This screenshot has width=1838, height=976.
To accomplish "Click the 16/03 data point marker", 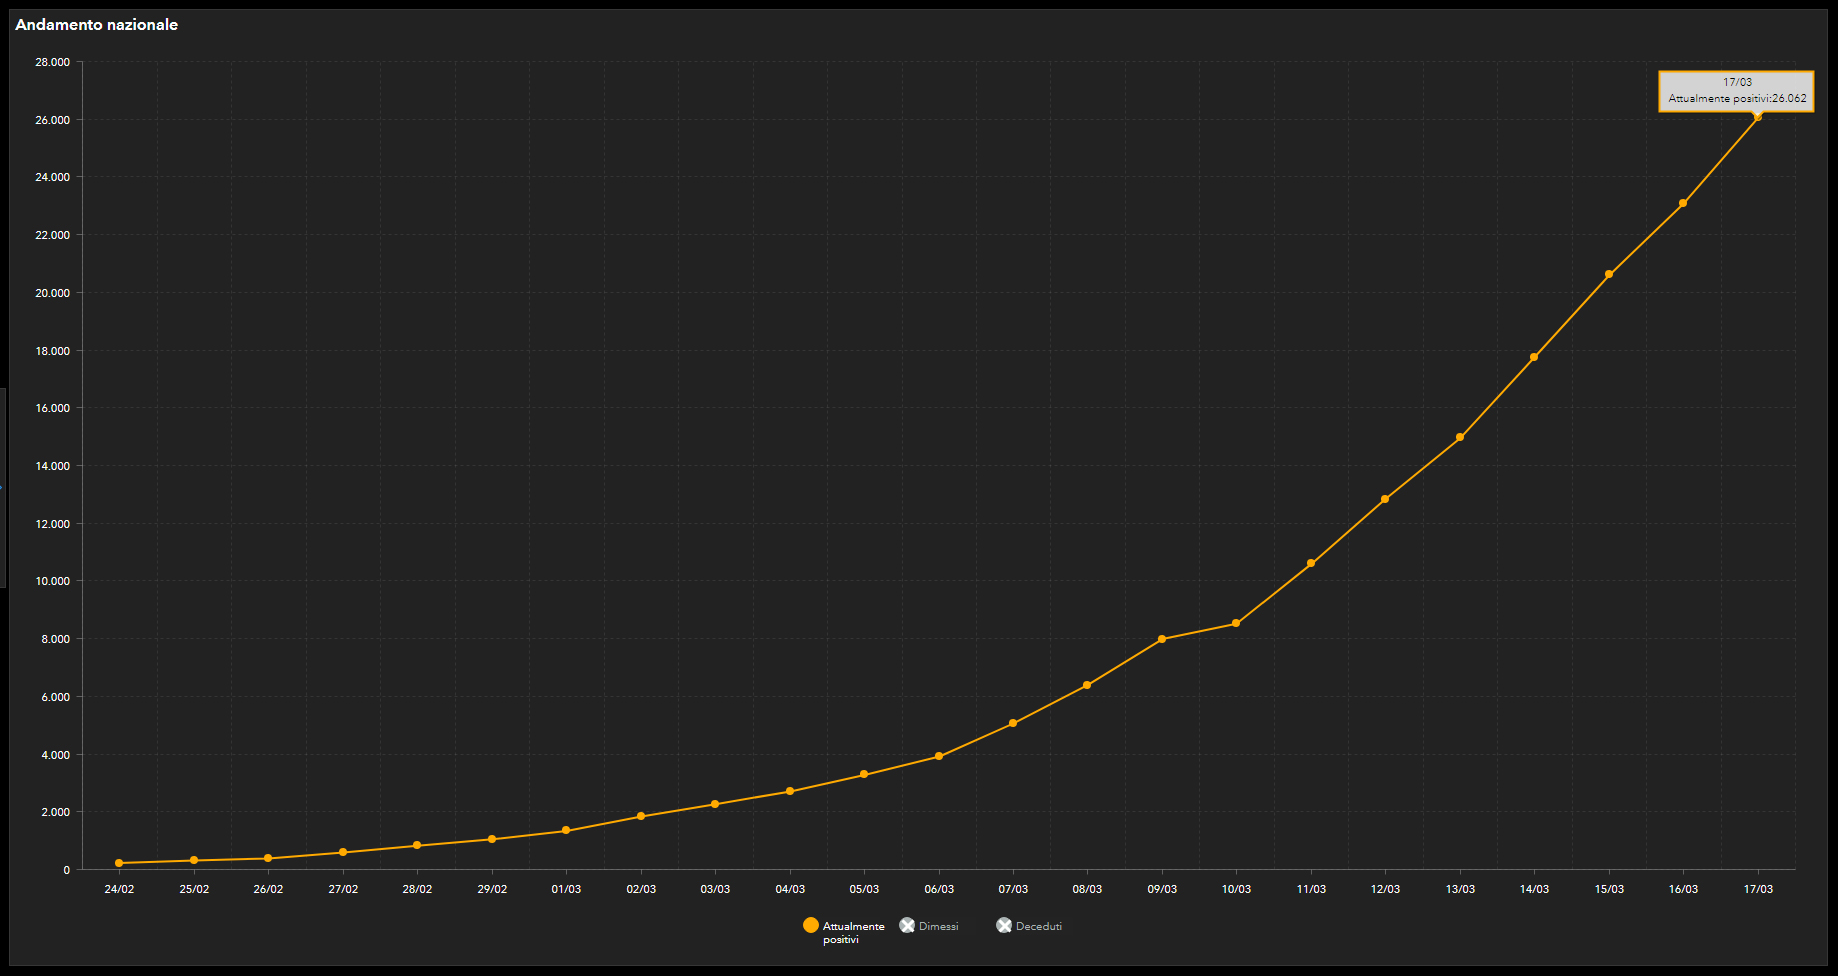I will pos(1683,203).
